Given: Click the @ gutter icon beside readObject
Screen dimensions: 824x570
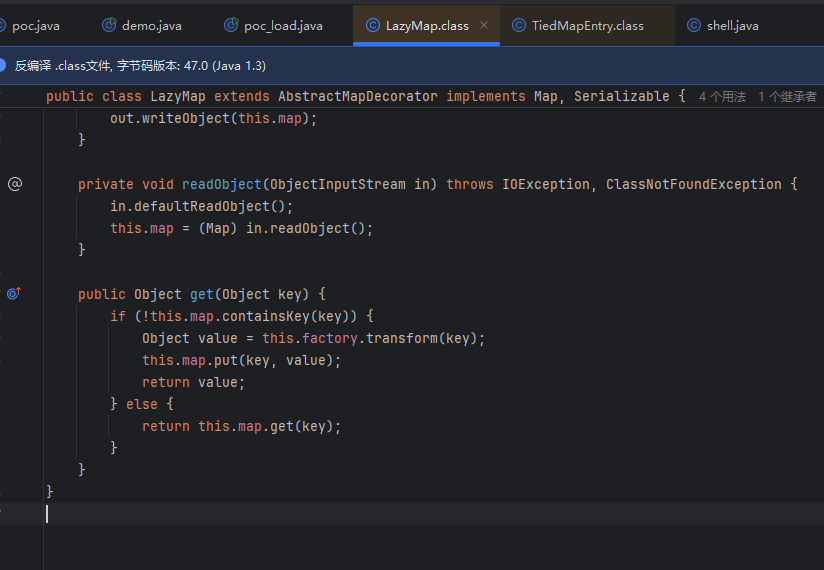Looking at the screenshot, I should coord(14,184).
